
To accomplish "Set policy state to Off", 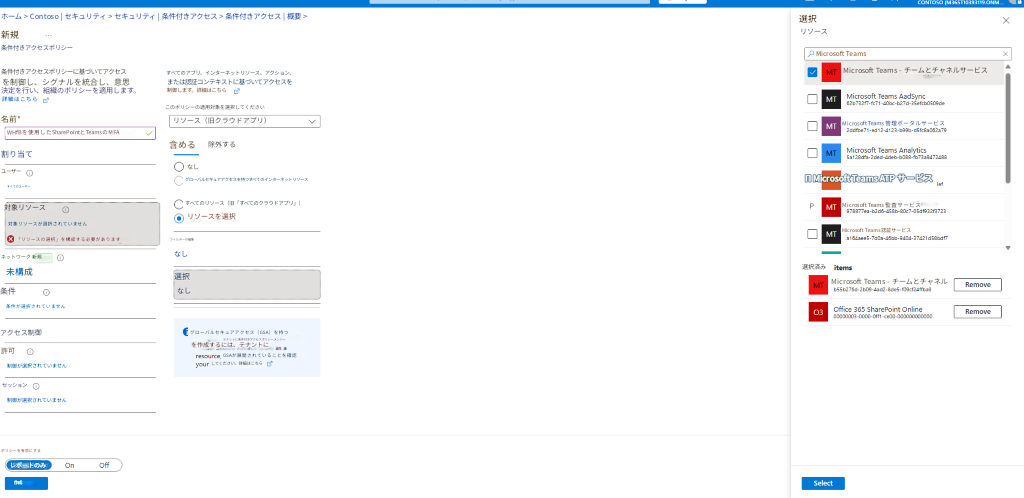I will tap(104, 465).
